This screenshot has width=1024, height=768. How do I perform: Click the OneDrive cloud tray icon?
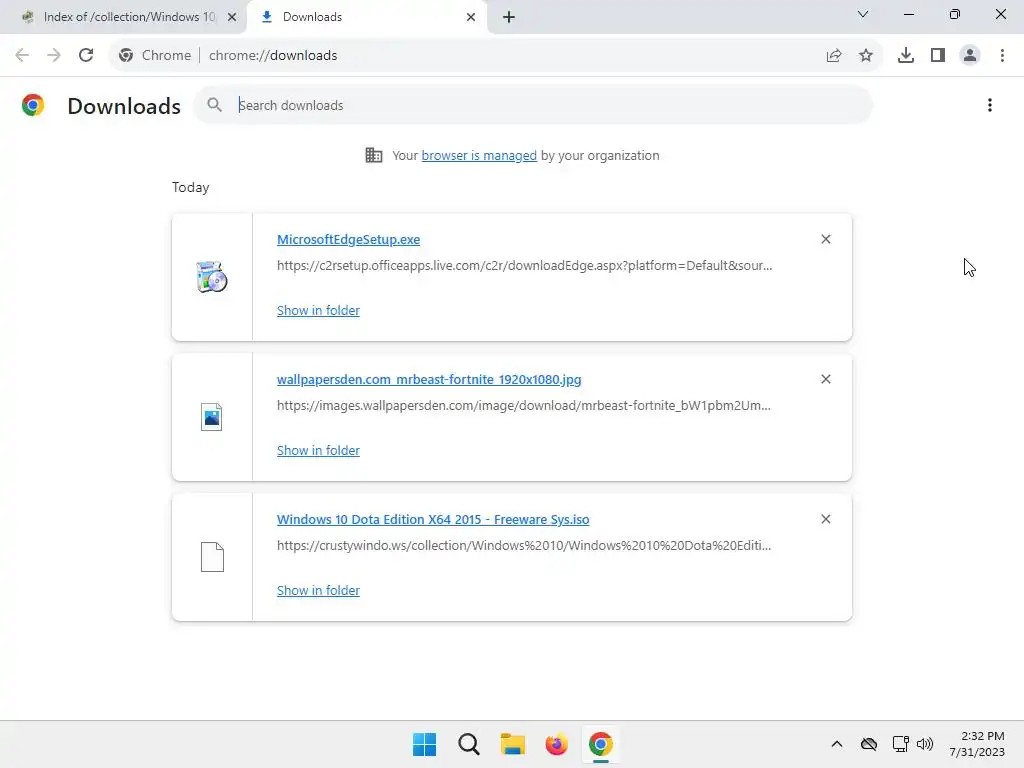point(869,744)
